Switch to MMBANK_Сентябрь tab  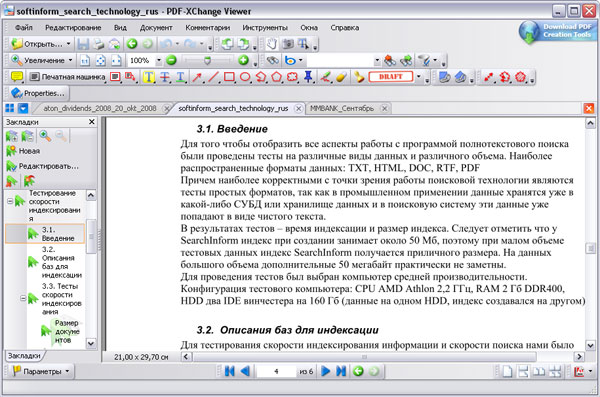coord(342,108)
